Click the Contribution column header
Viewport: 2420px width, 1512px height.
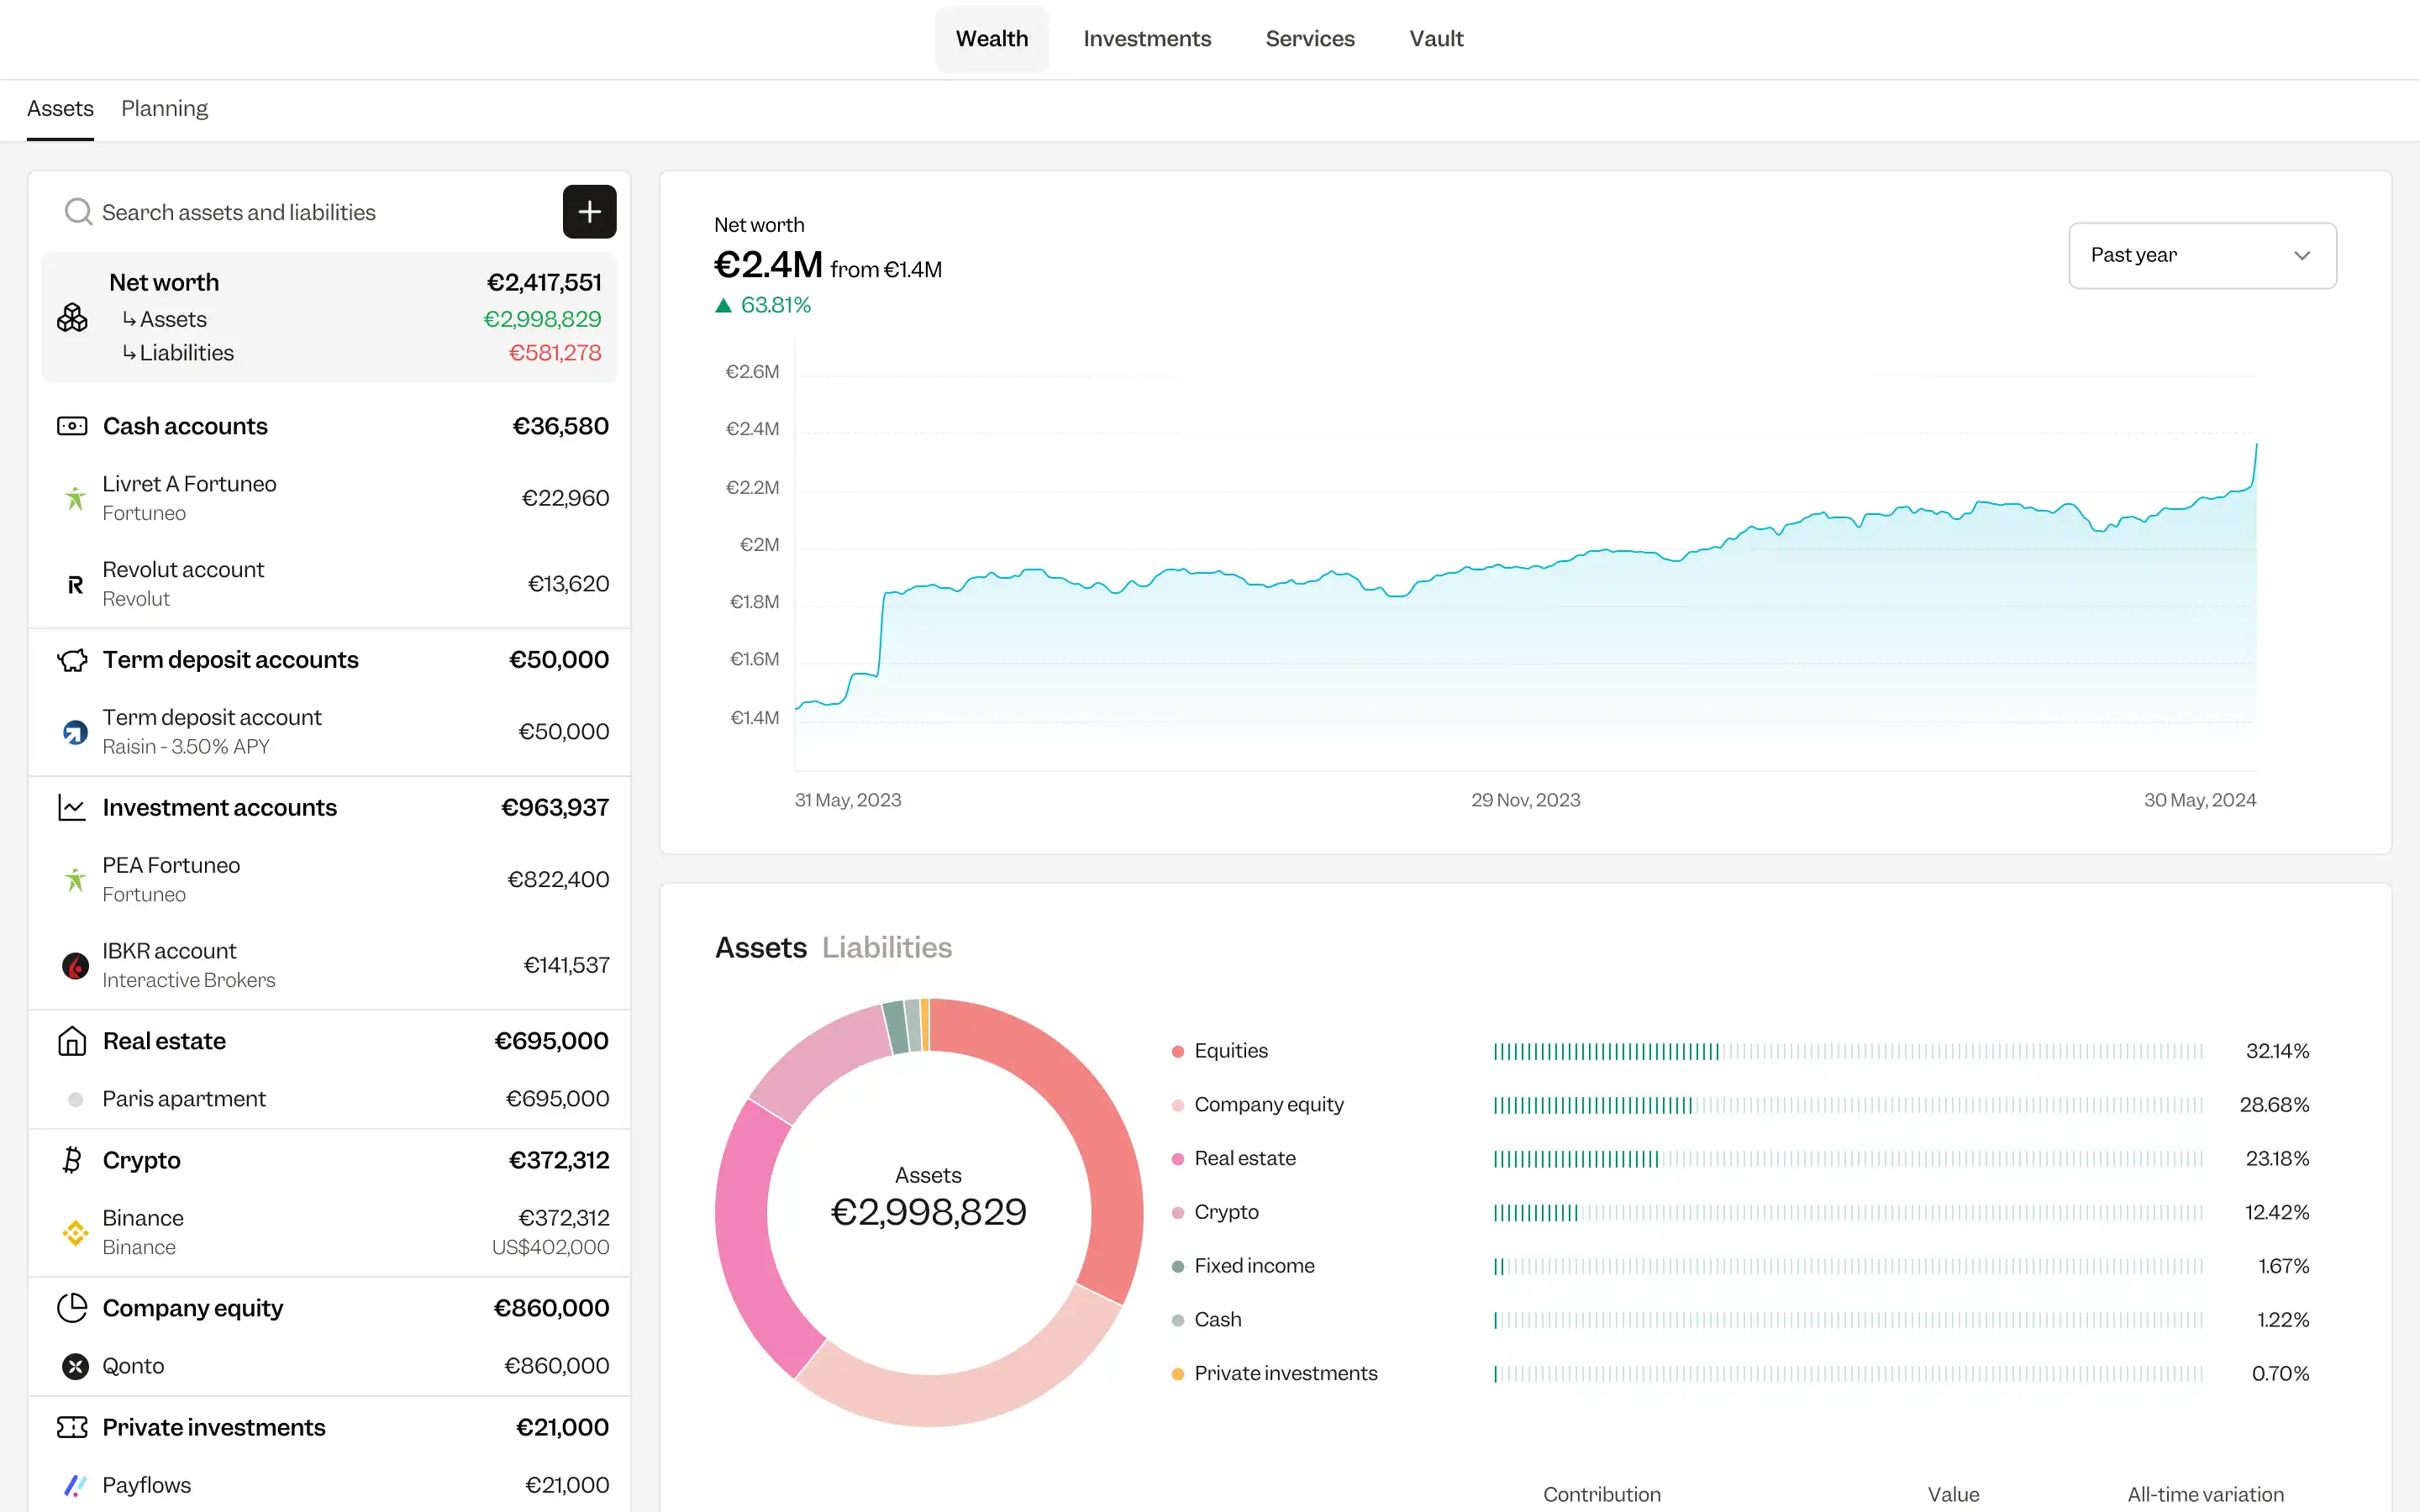(1601, 1494)
